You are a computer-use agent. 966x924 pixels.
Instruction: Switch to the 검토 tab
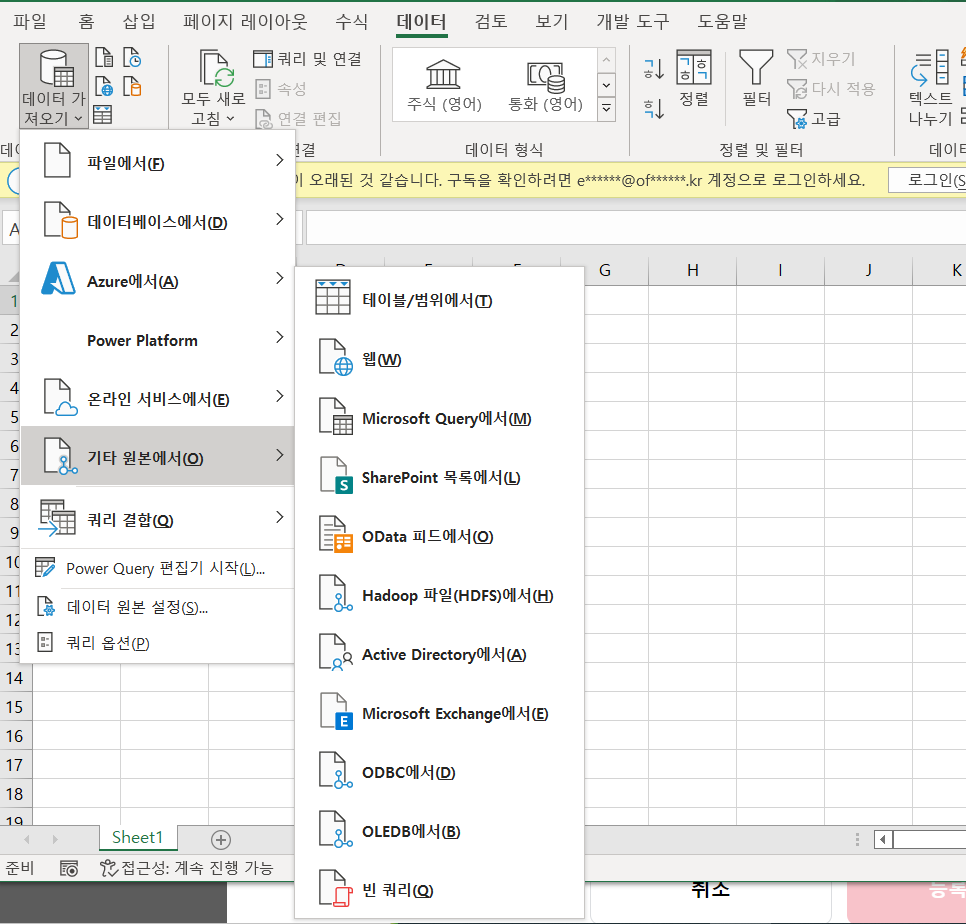click(x=490, y=22)
